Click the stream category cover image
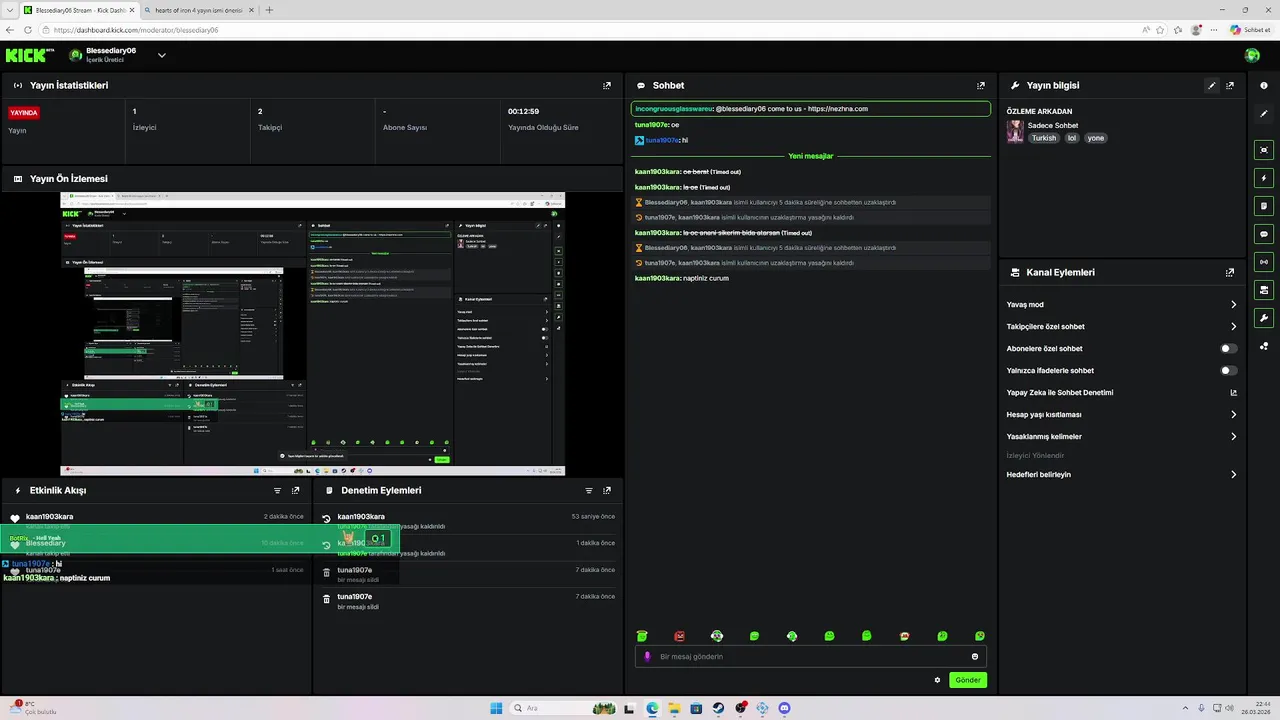 point(1015,131)
